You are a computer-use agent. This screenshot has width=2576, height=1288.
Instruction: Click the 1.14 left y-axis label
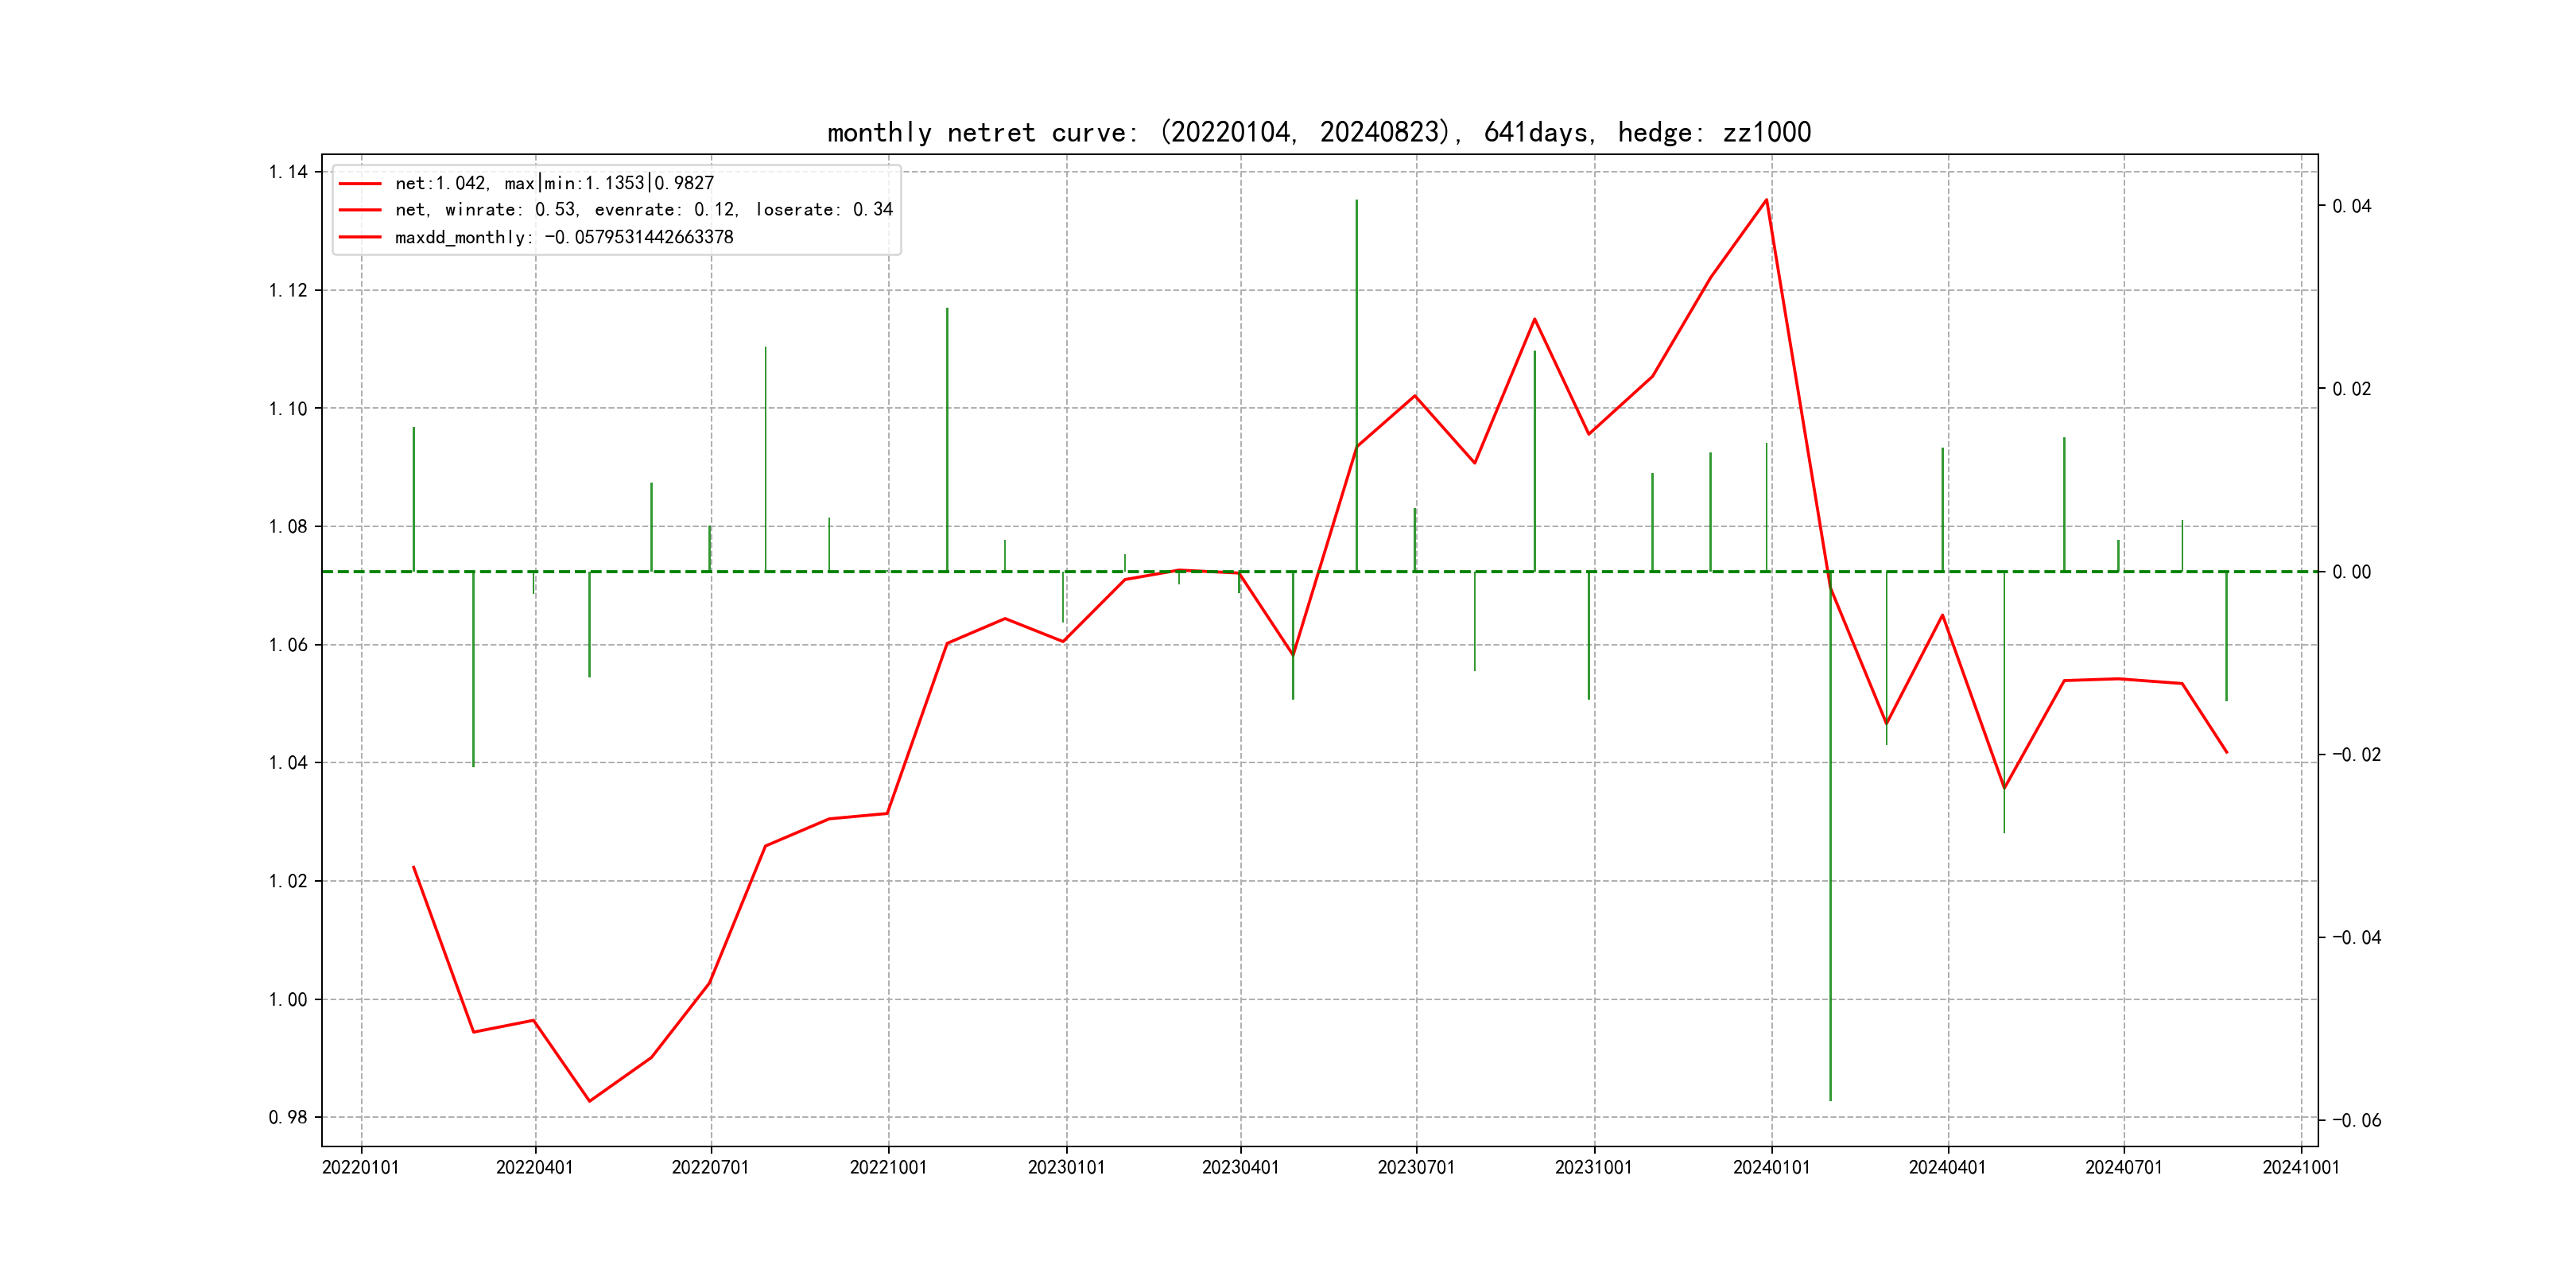click(x=288, y=172)
